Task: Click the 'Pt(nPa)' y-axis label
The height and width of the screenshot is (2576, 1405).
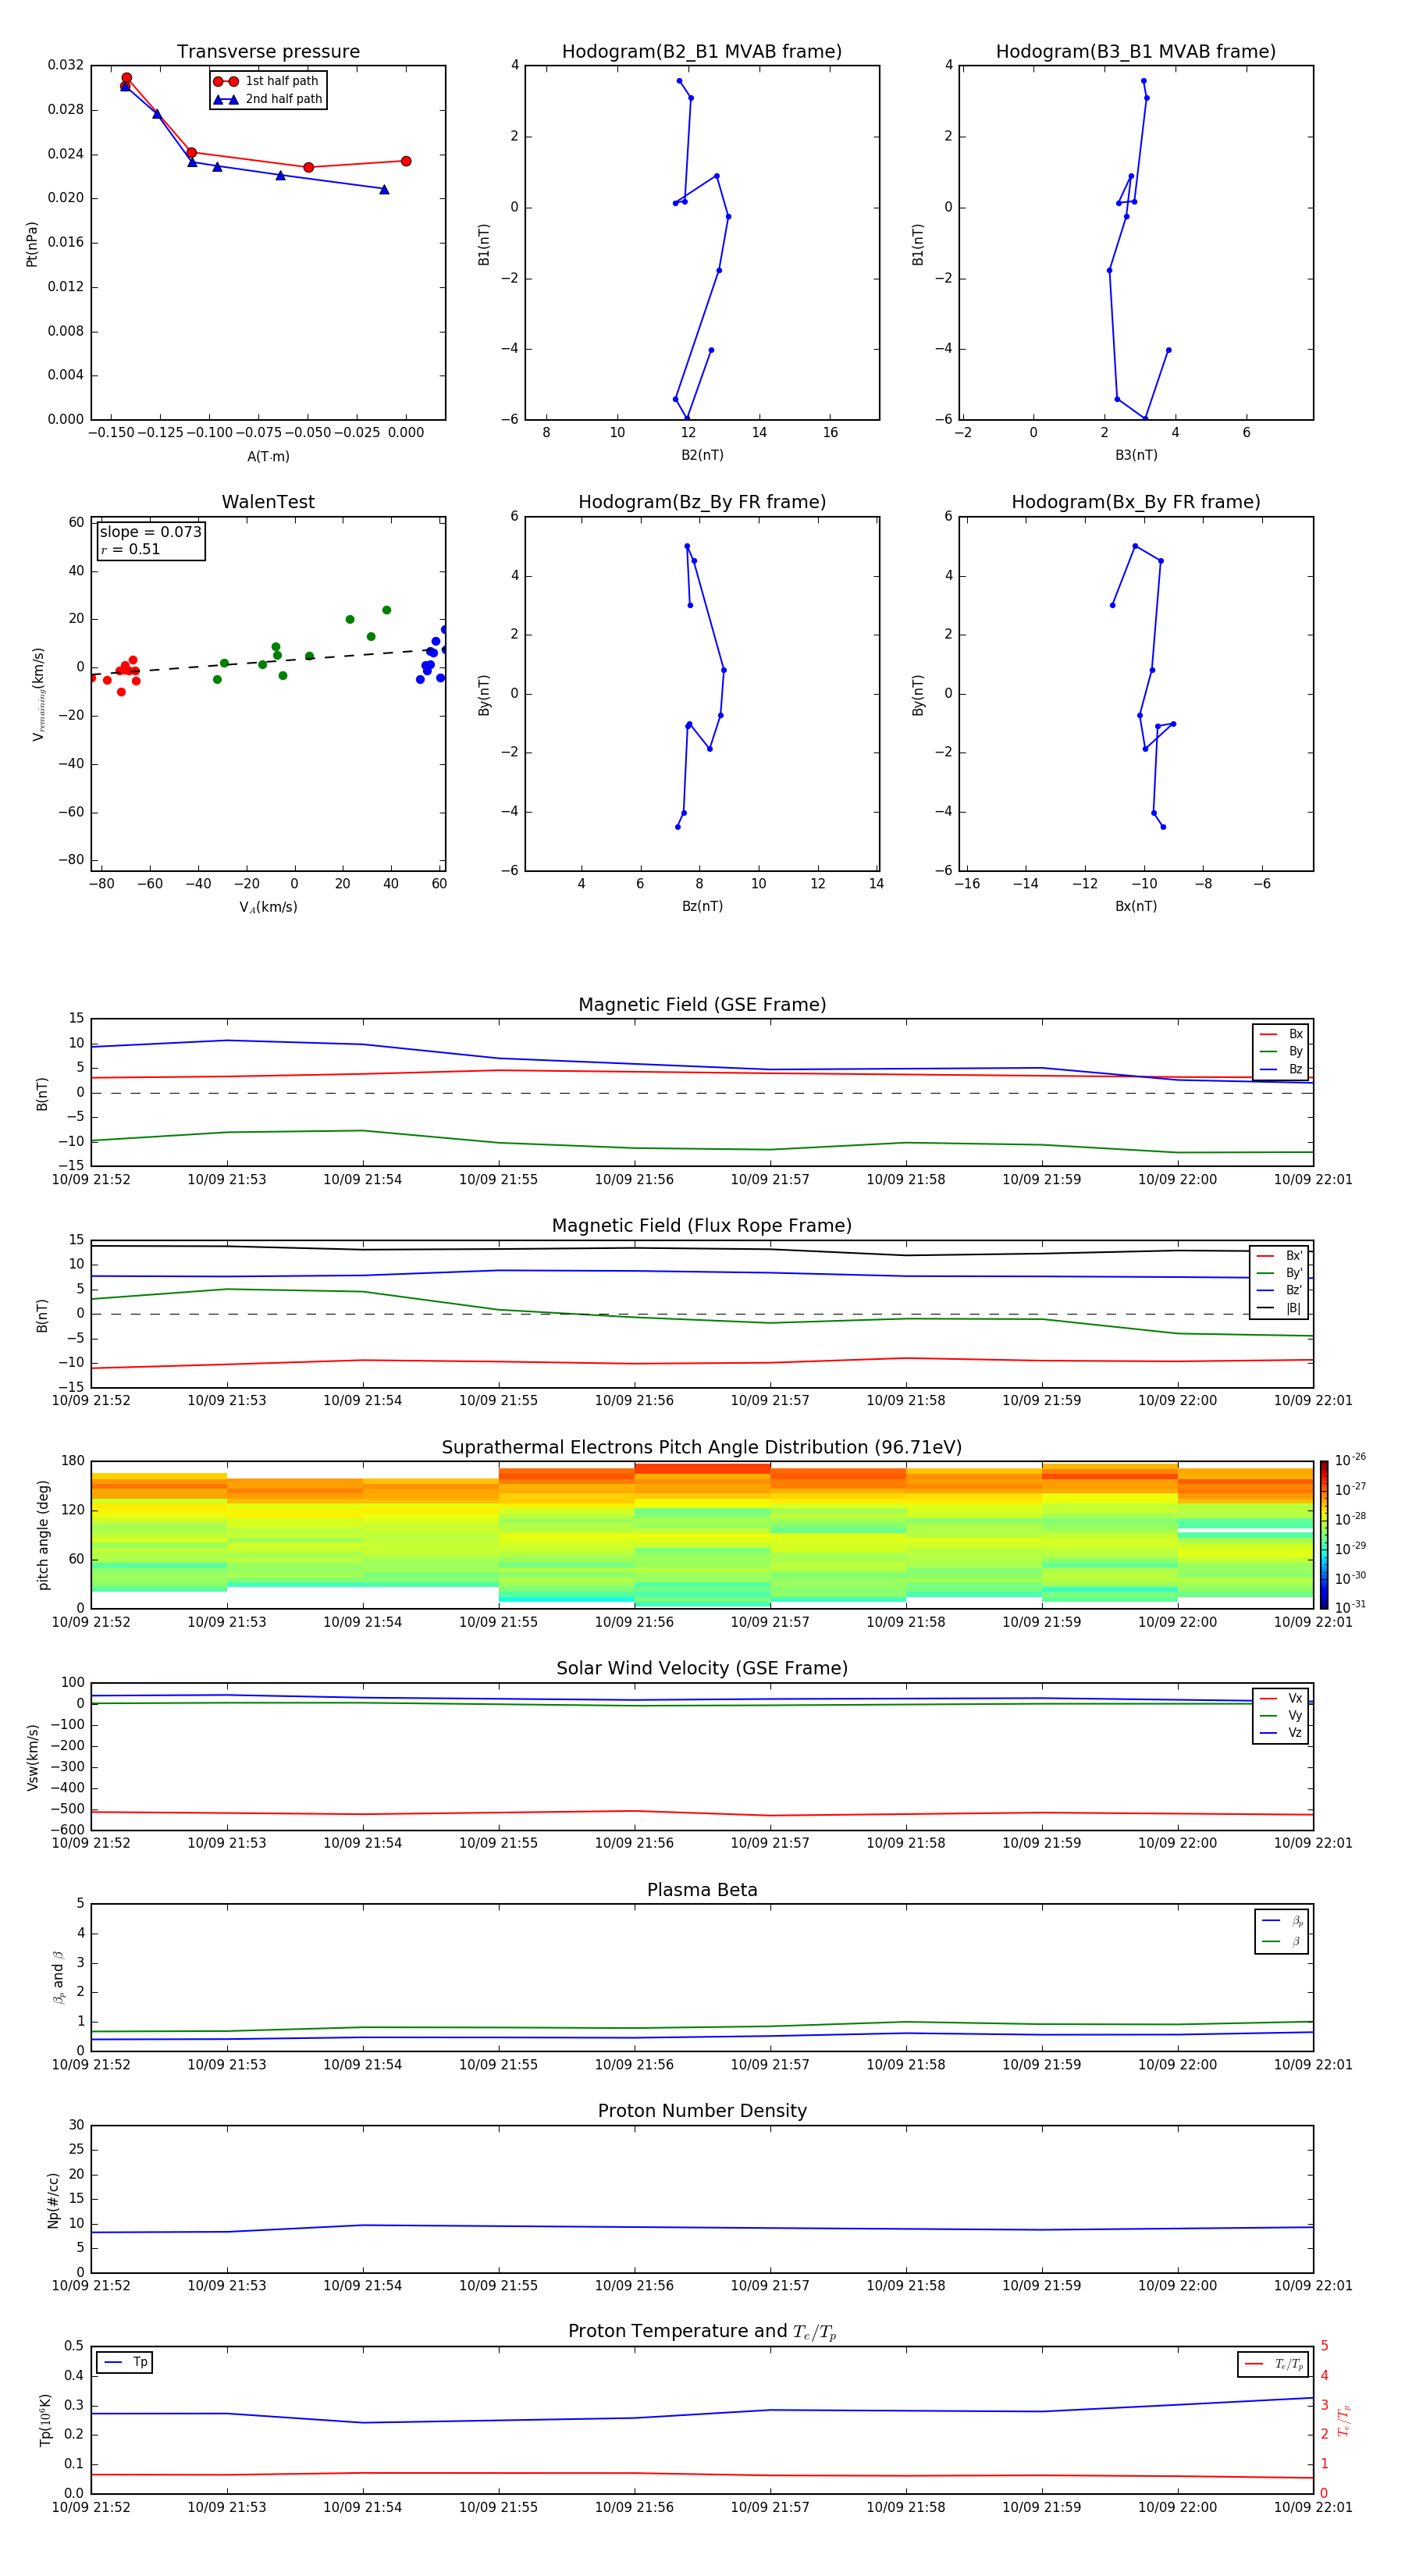Action: [32, 244]
